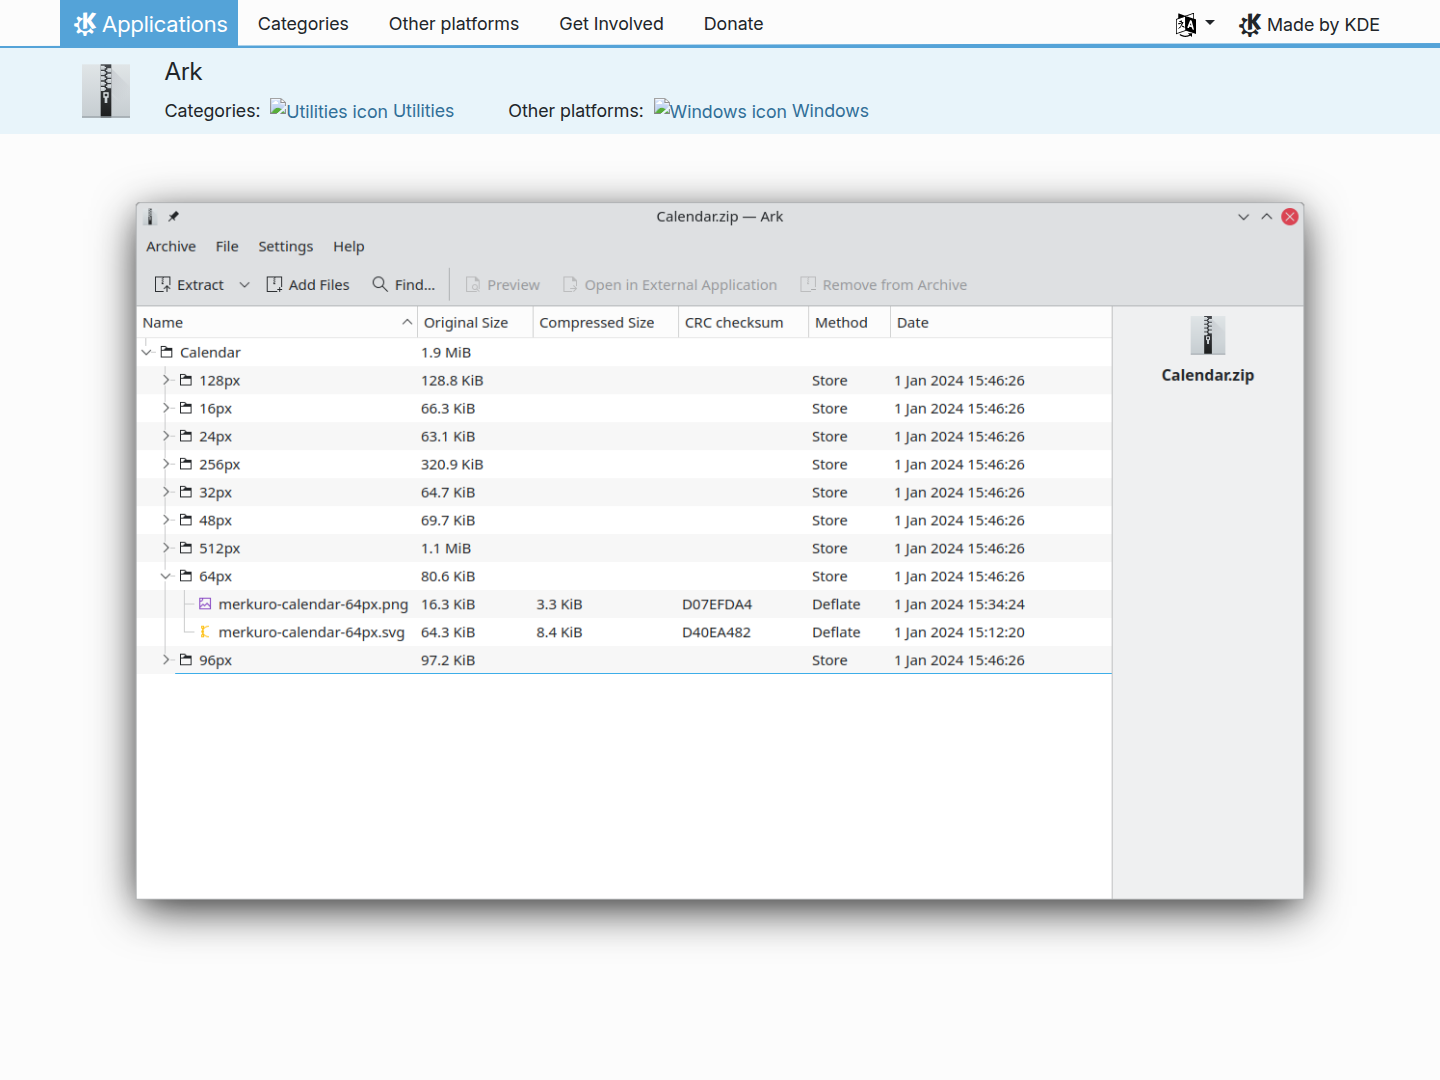1440x1080 pixels.
Task: Go to Get Involved page
Action: point(611,24)
